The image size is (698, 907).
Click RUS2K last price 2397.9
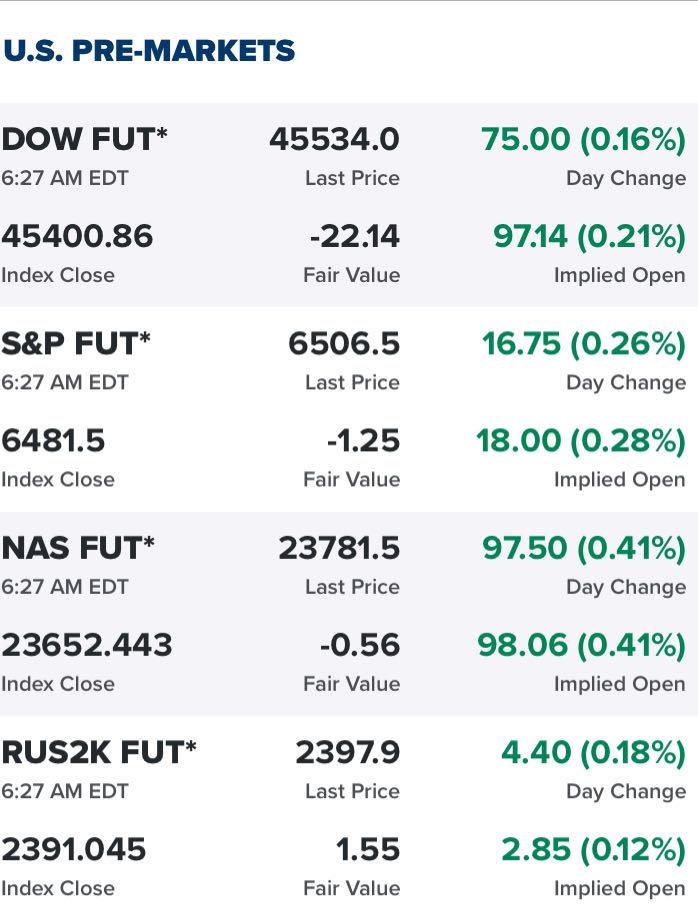347,752
